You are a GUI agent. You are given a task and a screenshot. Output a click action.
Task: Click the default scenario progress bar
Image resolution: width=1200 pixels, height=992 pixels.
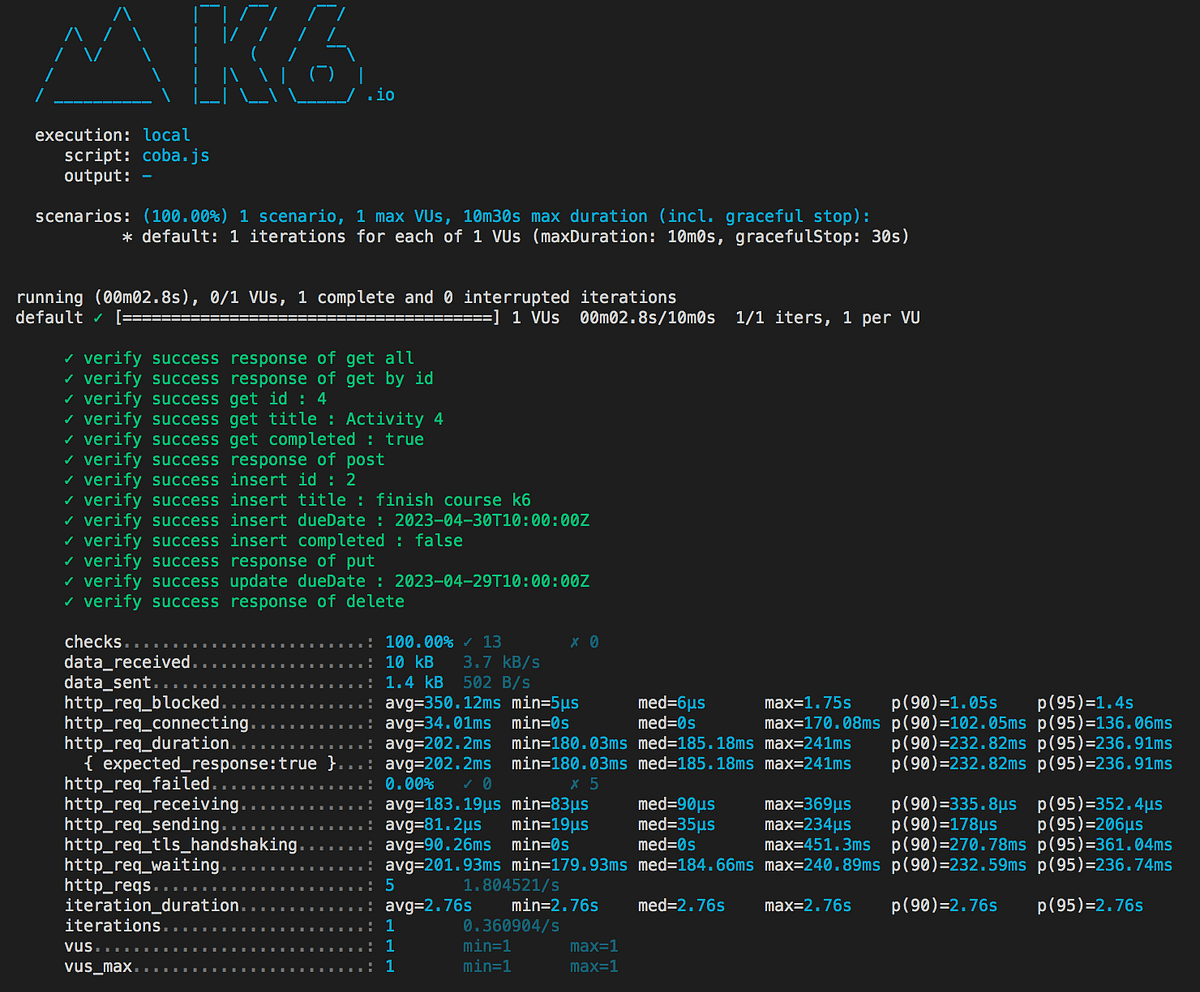pos(308,318)
